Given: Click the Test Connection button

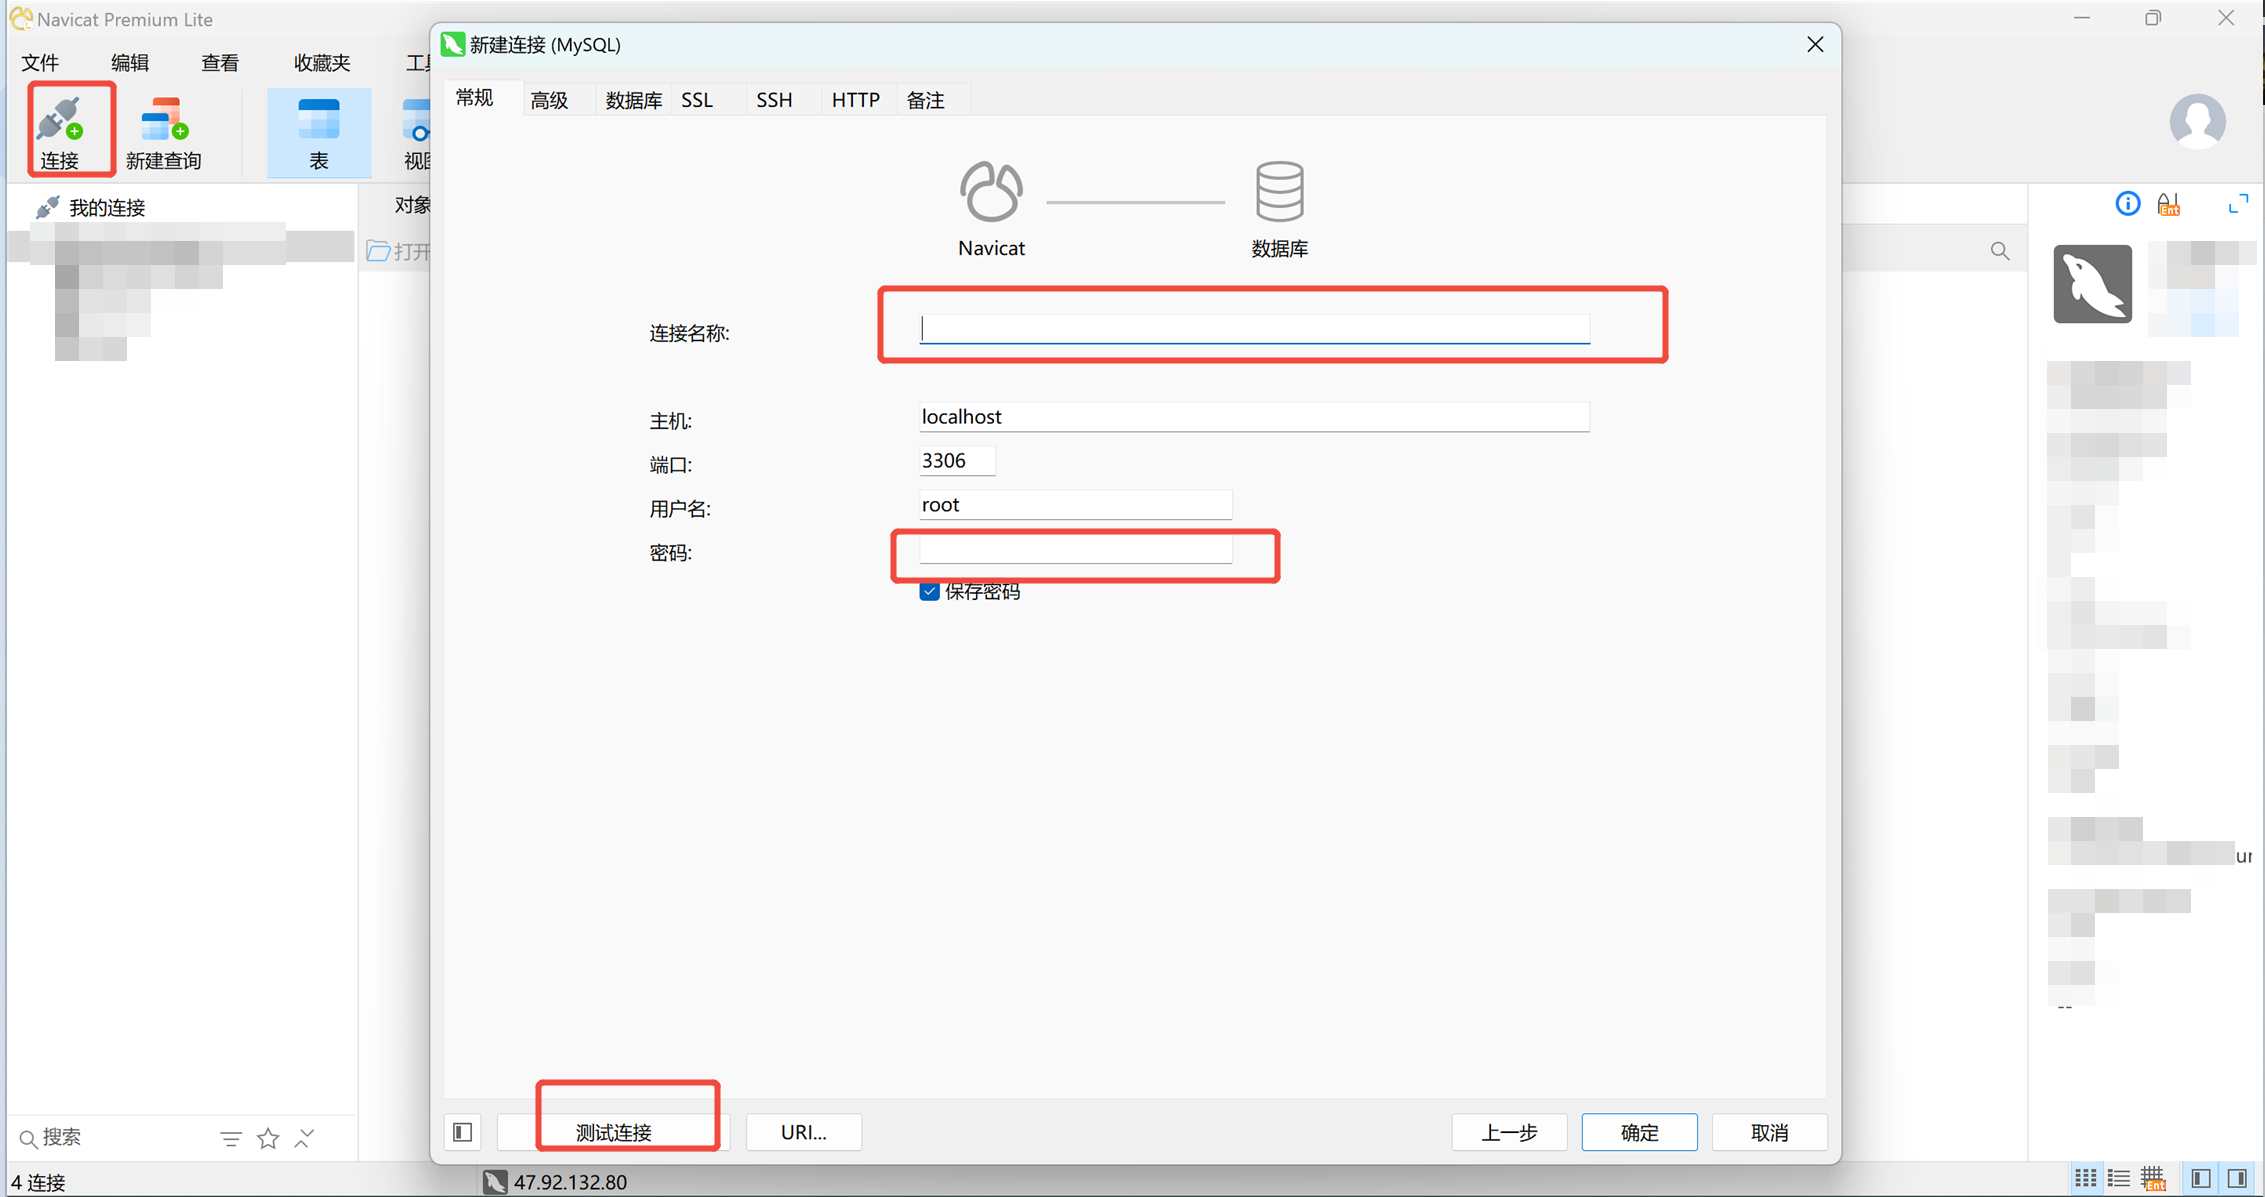Looking at the screenshot, I should pos(613,1132).
